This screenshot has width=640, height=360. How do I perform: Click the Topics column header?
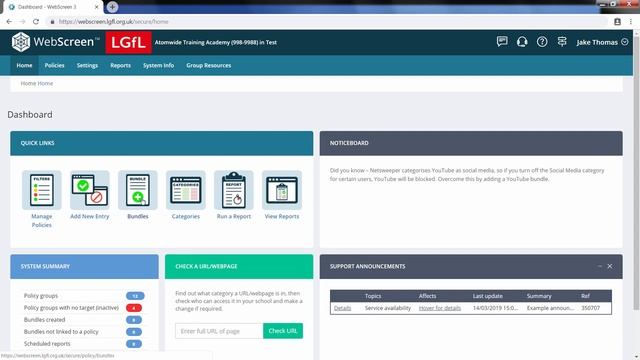pyautogui.click(x=373, y=296)
